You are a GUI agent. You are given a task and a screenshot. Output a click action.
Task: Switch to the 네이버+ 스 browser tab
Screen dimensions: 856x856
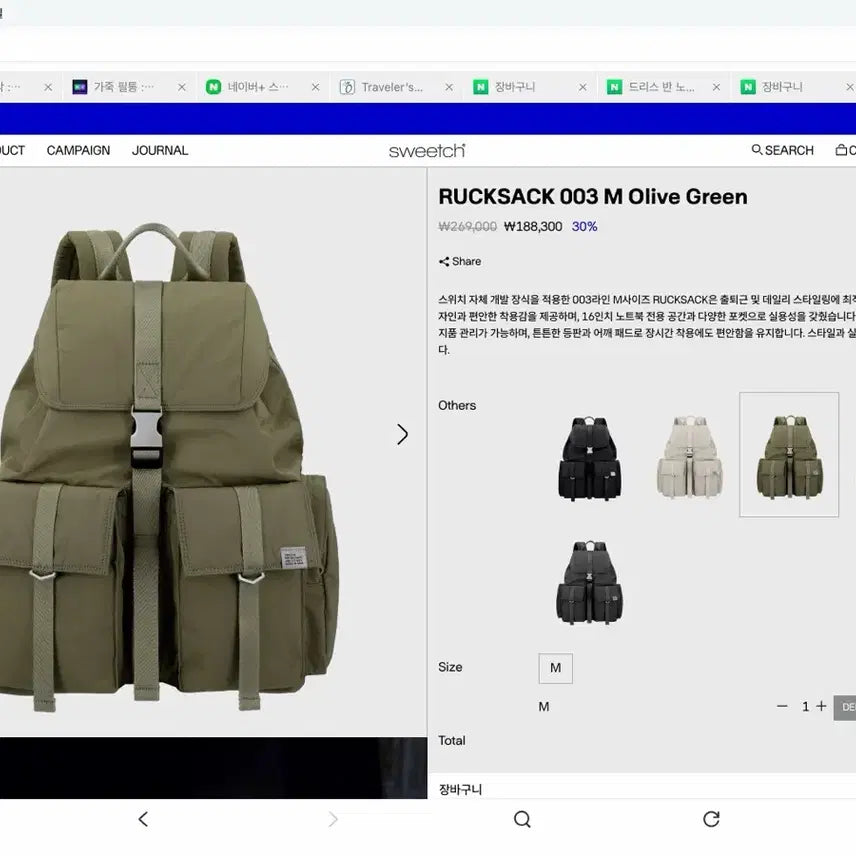click(263, 87)
